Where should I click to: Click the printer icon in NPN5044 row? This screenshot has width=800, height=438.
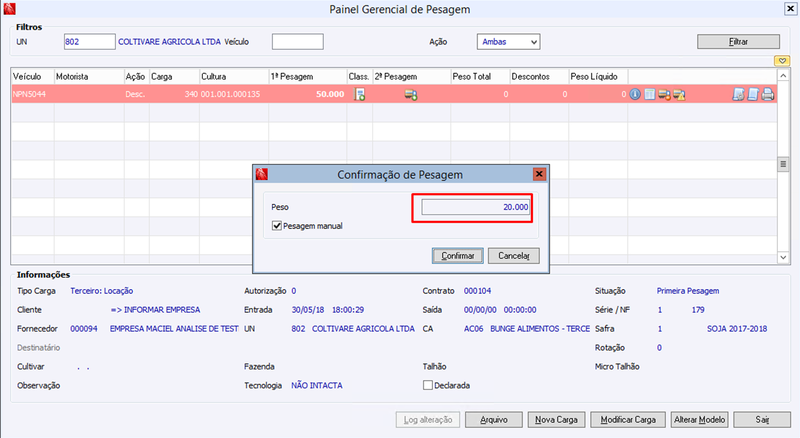coord(768,94)
